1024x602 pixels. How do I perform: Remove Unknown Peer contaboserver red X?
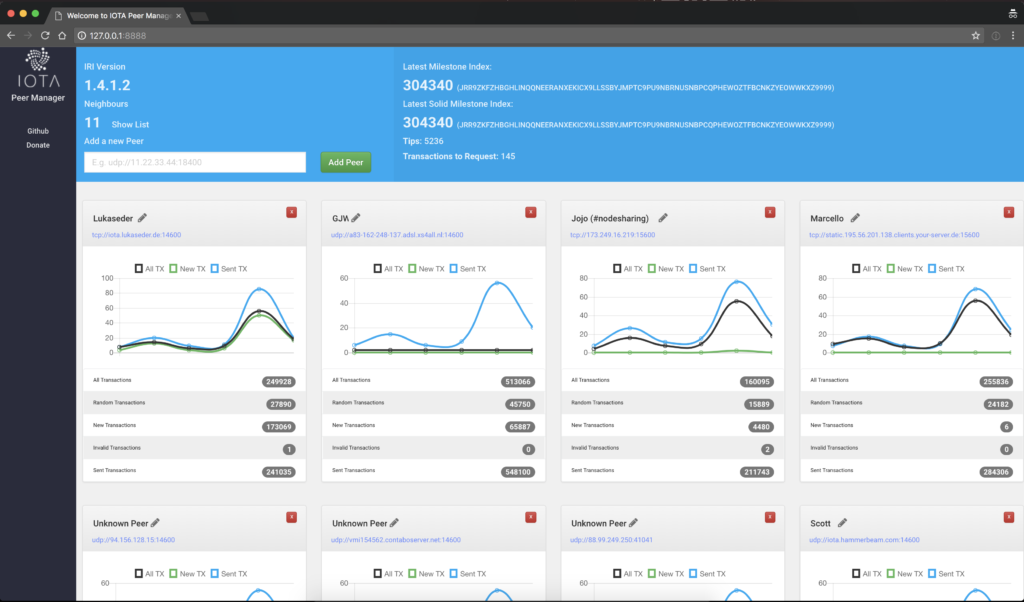[530, 517]
